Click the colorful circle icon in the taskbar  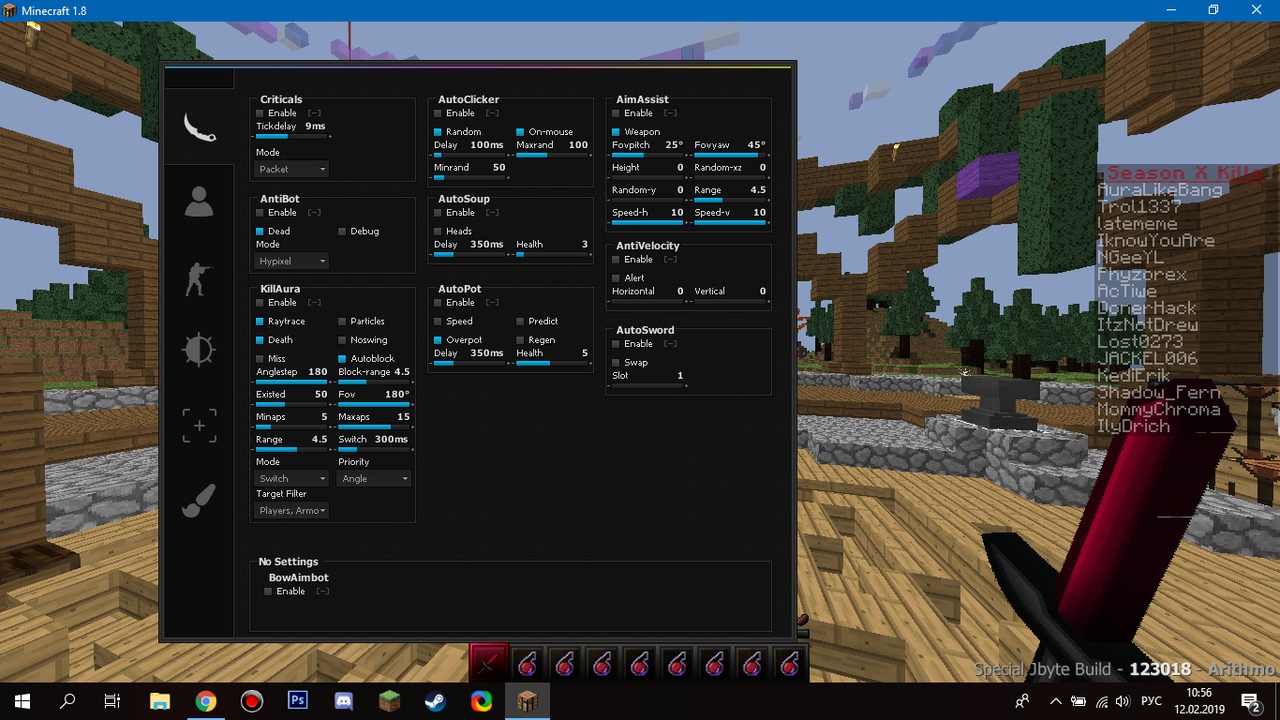pos(481,701)
